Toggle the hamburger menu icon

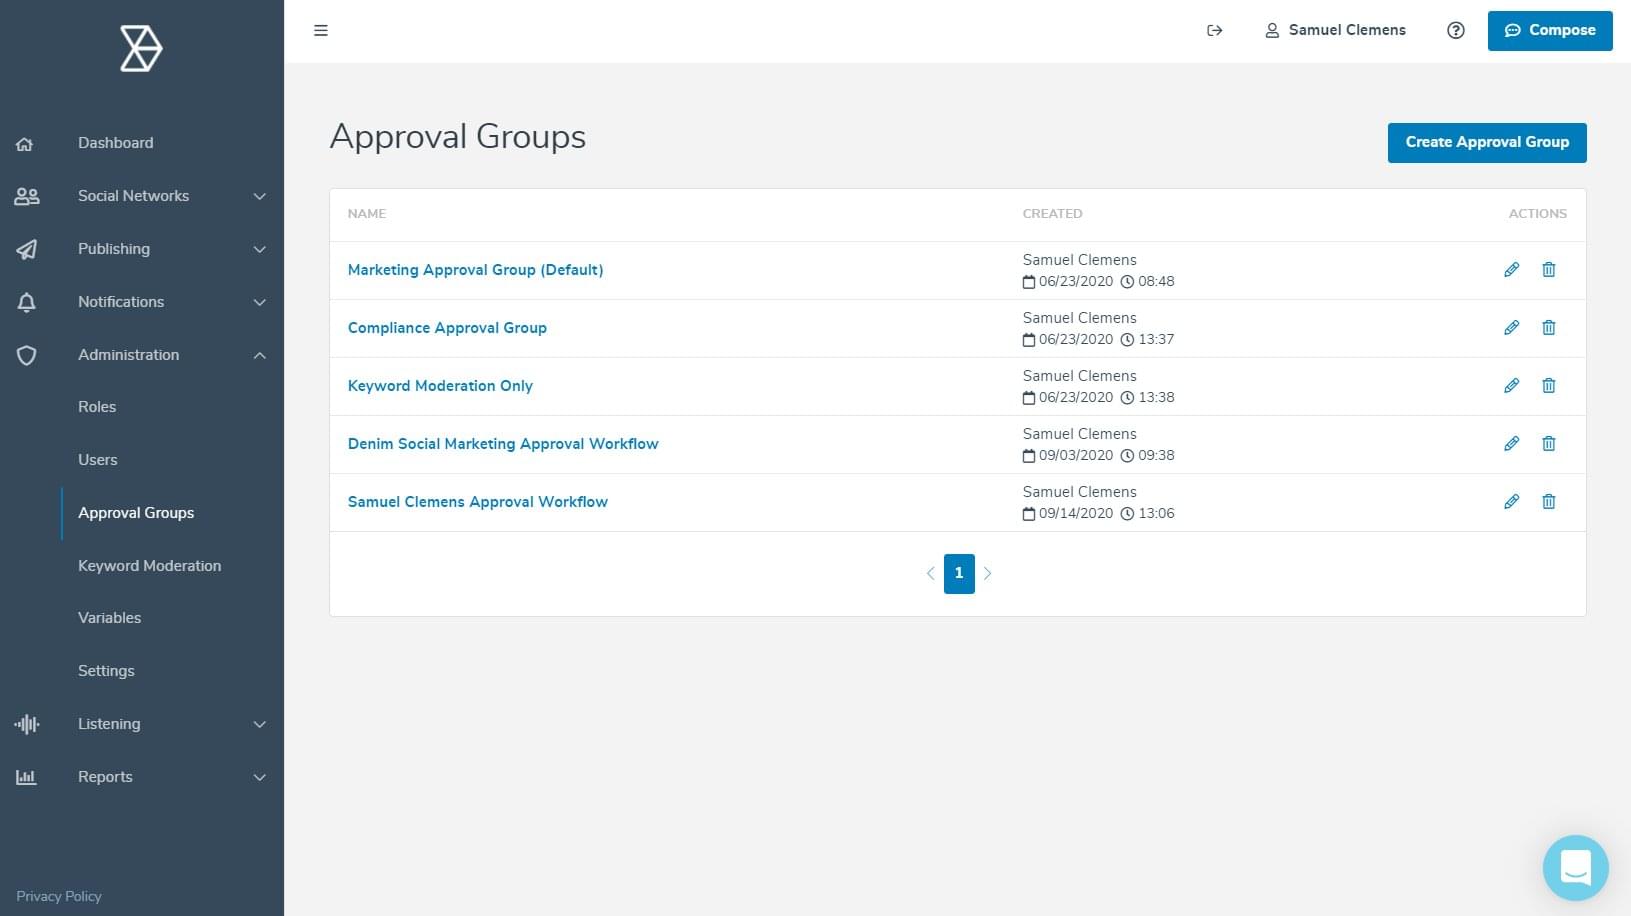(x=321, y=30)
